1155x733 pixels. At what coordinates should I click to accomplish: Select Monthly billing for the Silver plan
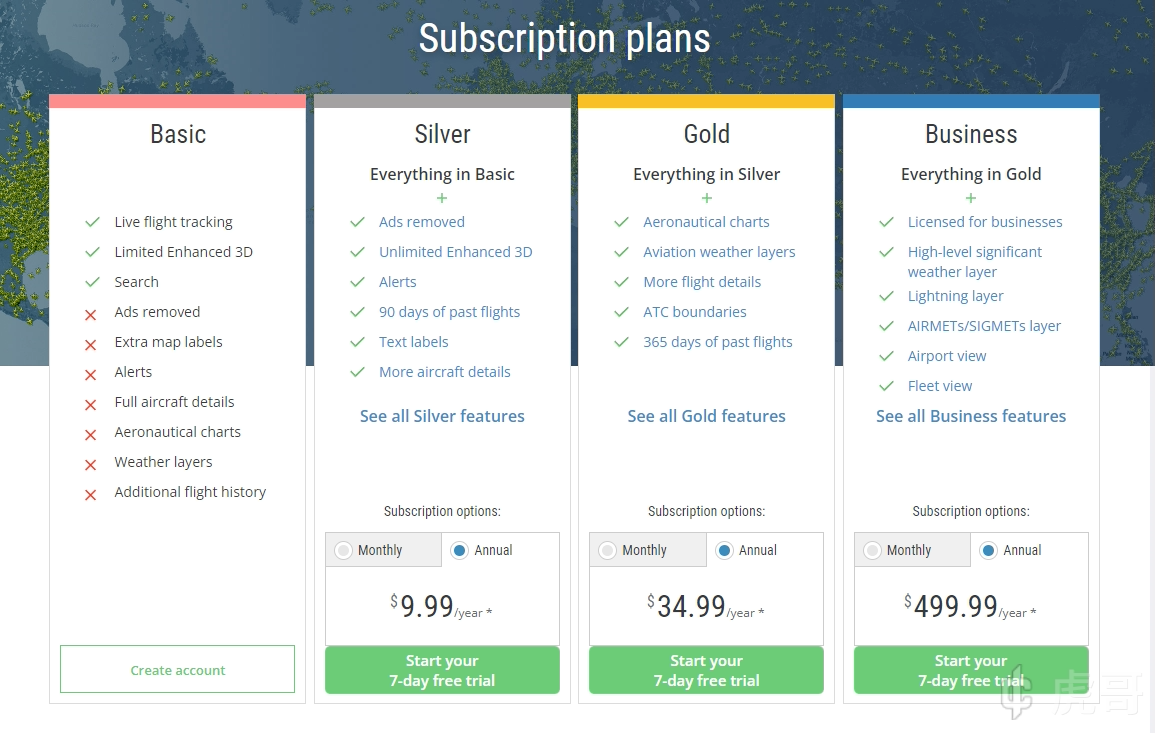[344, 550]
